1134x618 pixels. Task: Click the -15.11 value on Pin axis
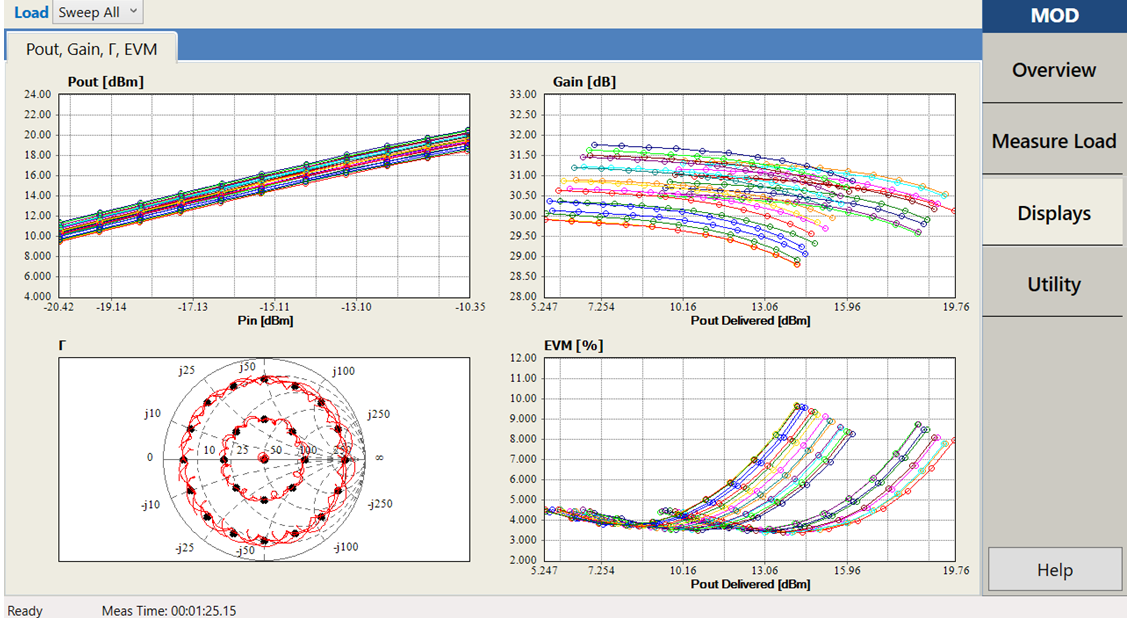(x=274, y=306)
